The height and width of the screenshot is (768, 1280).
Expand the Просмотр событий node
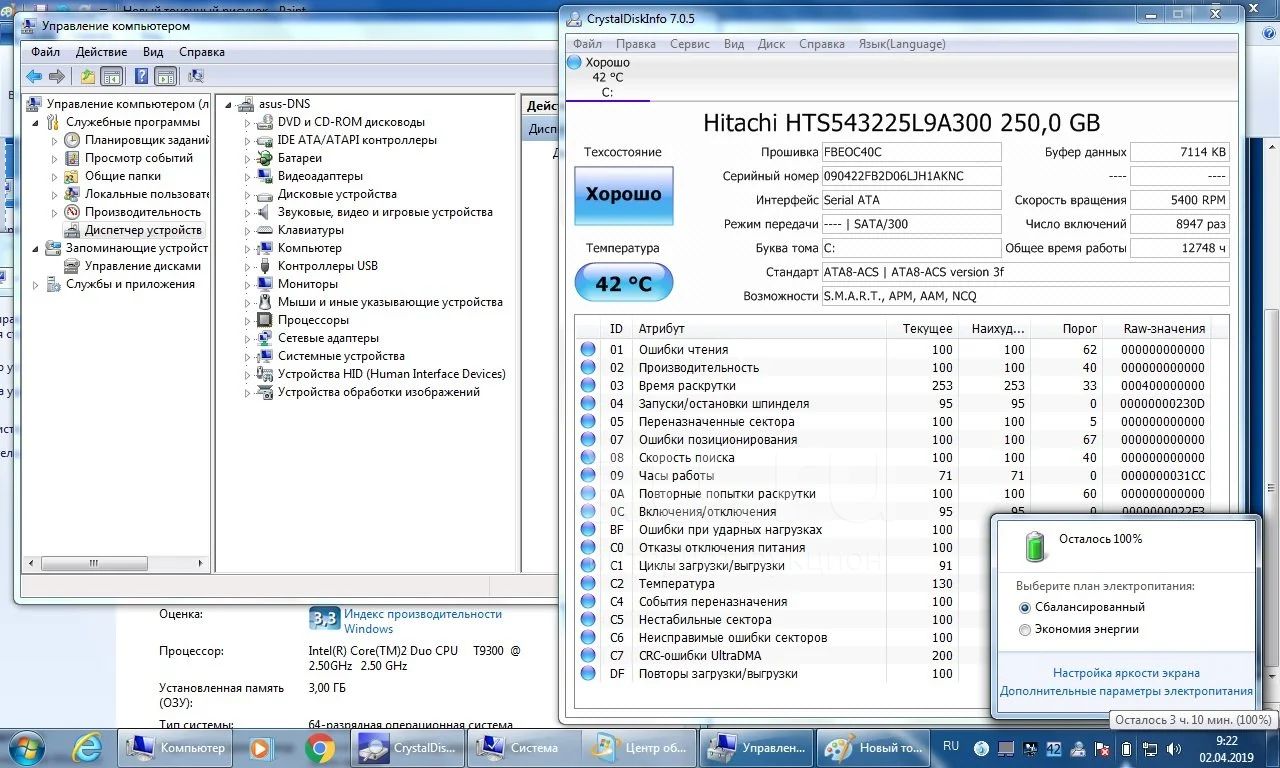click(x=55, y=158)
